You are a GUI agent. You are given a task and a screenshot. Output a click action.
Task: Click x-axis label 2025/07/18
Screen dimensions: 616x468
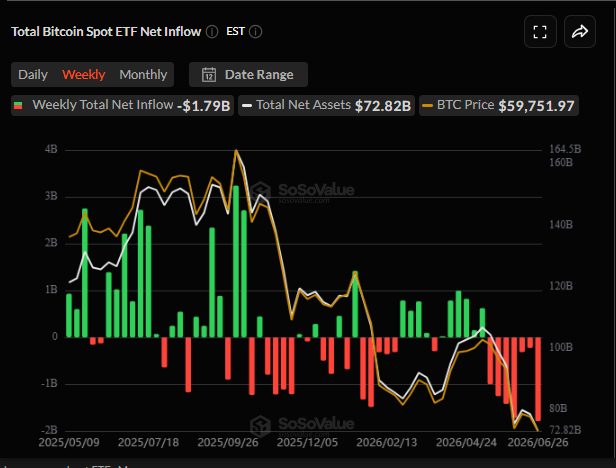point(148,442)
